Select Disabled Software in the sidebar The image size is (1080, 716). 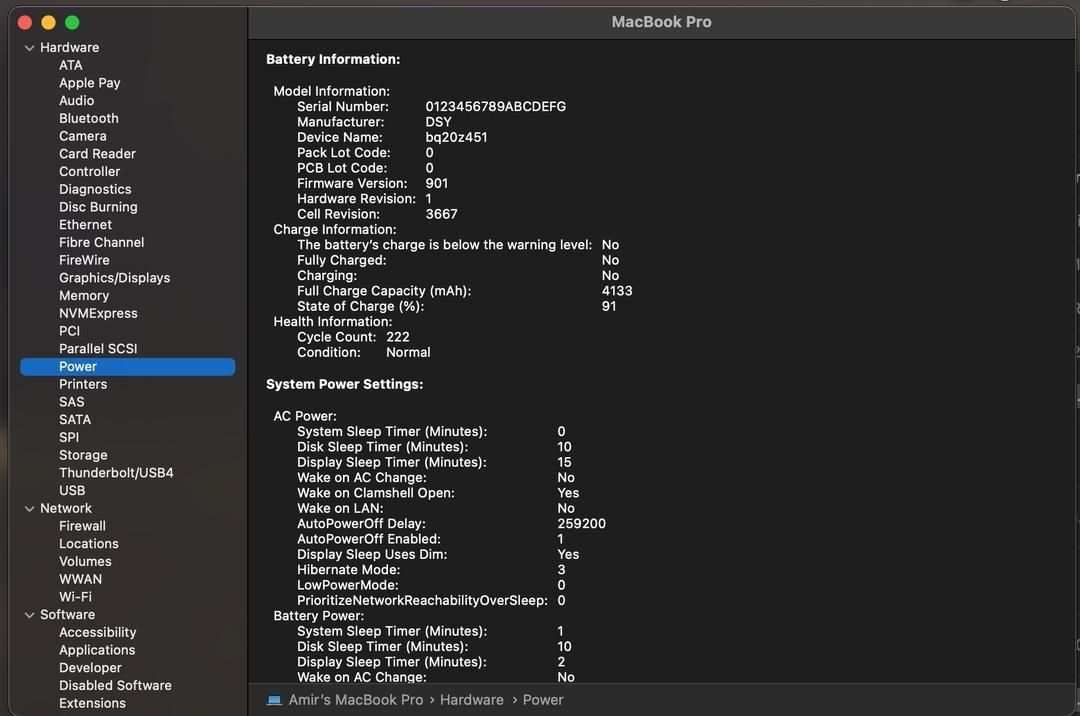pos(116,686)
